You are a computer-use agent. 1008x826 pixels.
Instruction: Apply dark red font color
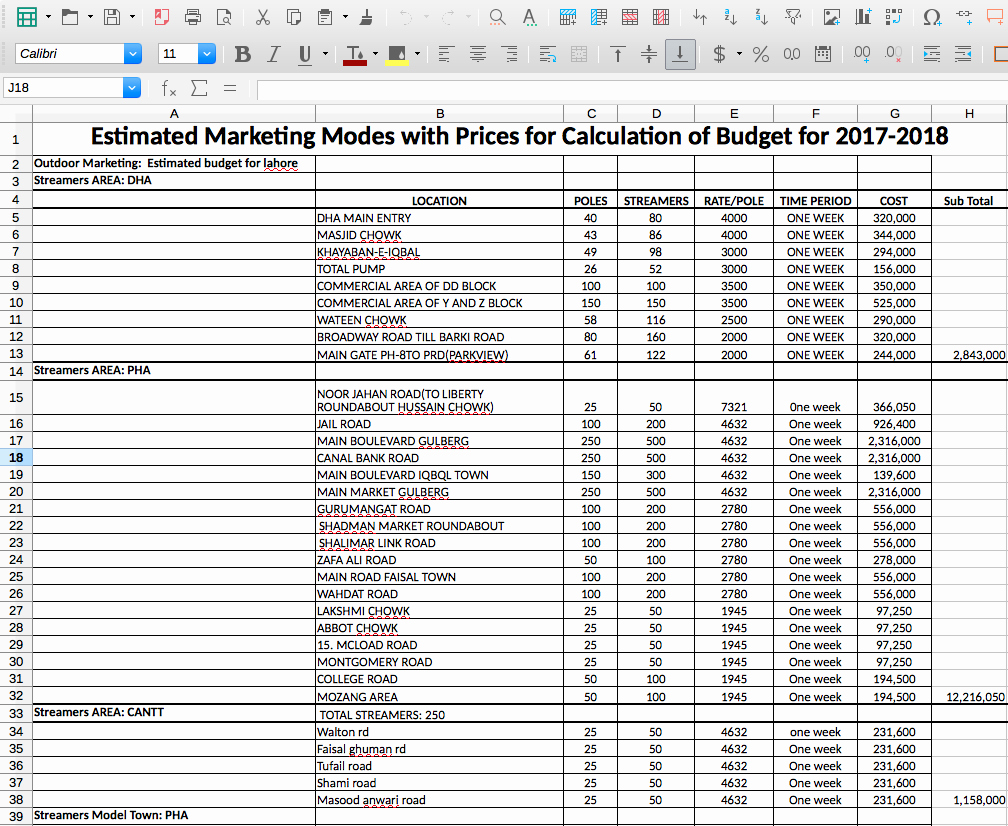pyautogui.click(x=355, y=55)
